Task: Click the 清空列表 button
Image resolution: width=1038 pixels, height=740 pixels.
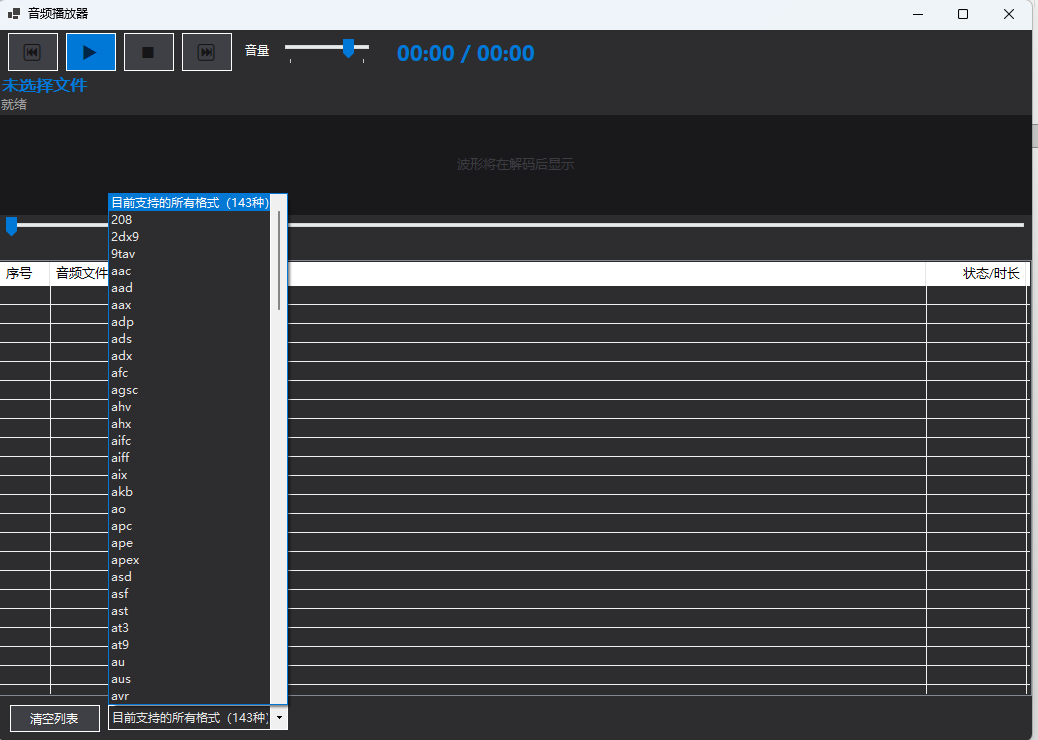Action: tap(55, 718)
